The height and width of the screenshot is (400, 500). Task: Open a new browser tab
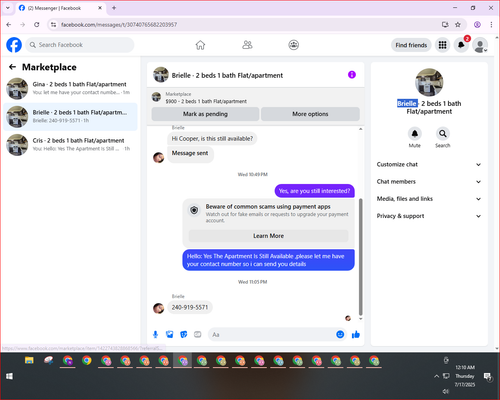(x=114, y=8)
